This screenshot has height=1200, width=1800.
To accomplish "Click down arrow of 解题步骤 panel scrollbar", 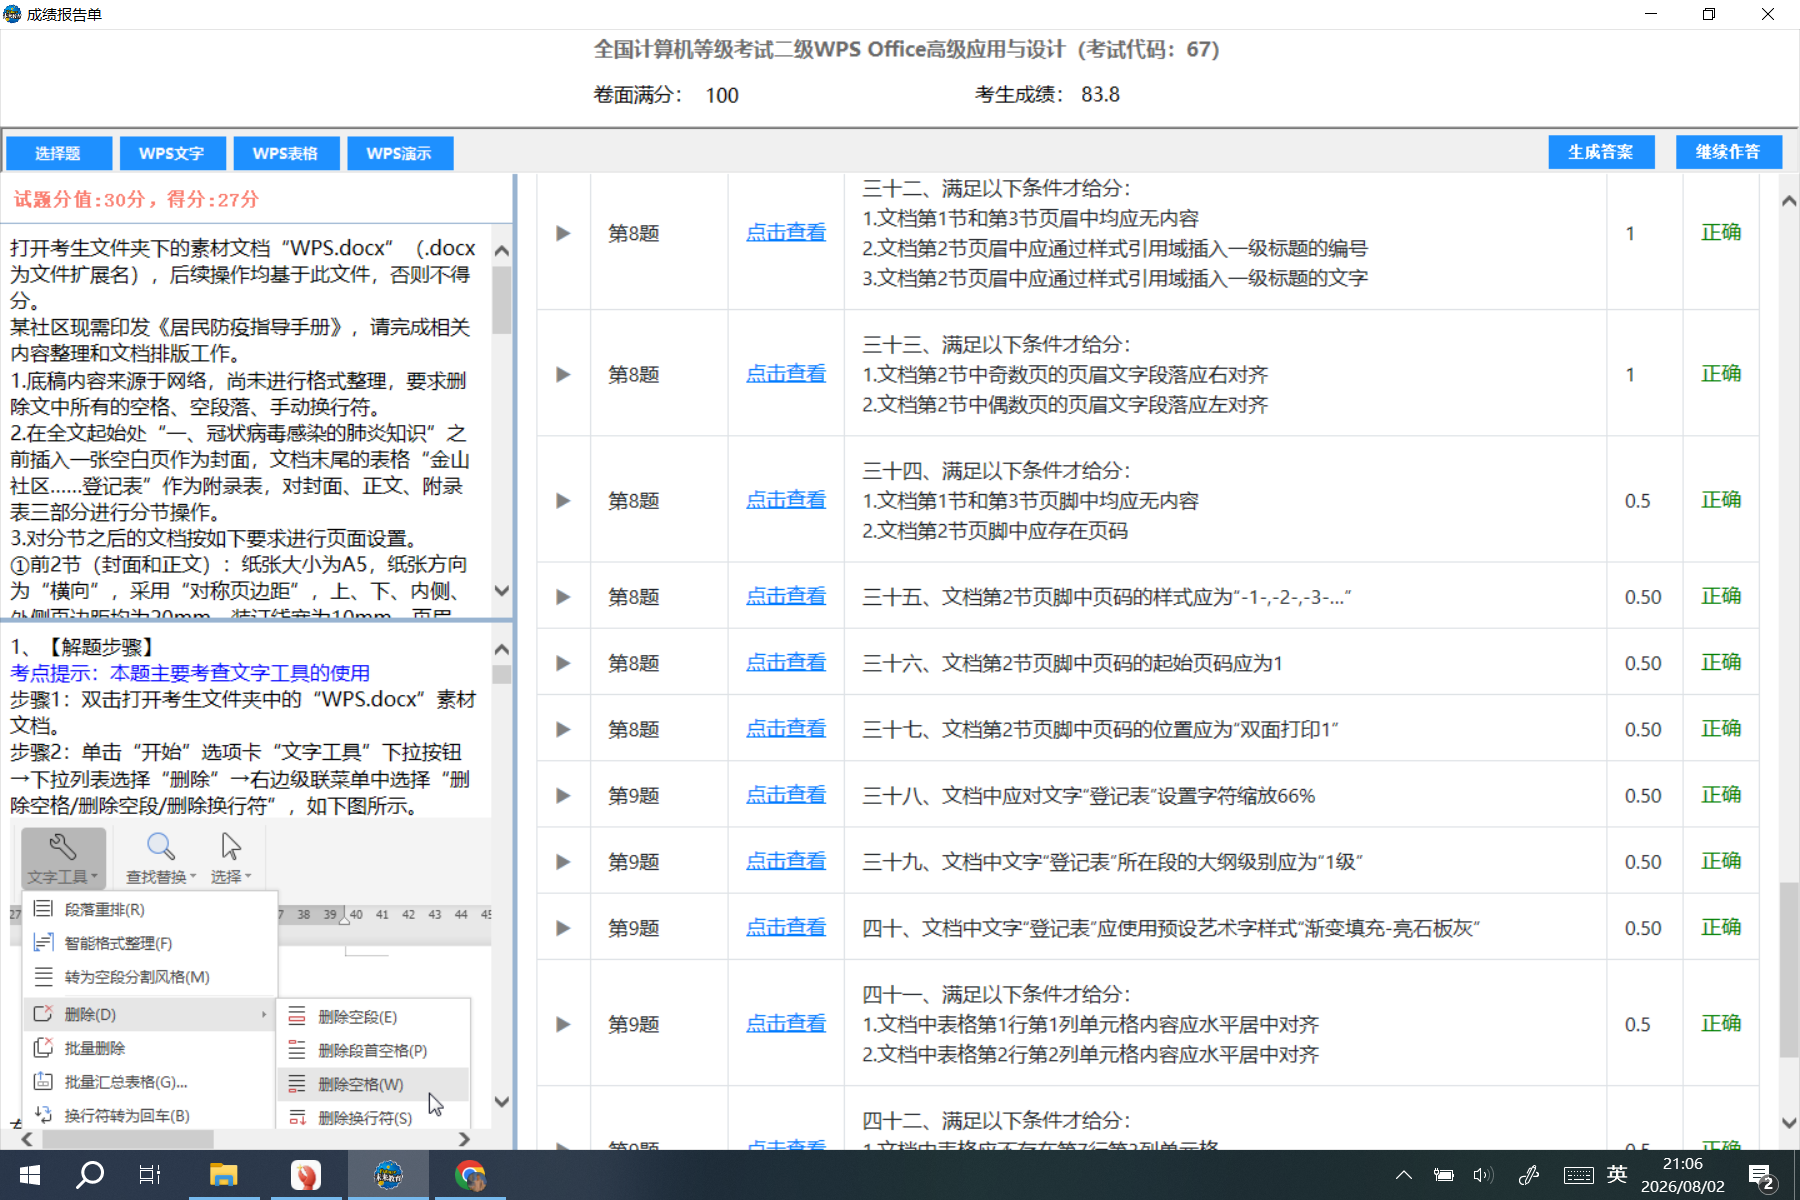I will click(x=502, y=1101).
